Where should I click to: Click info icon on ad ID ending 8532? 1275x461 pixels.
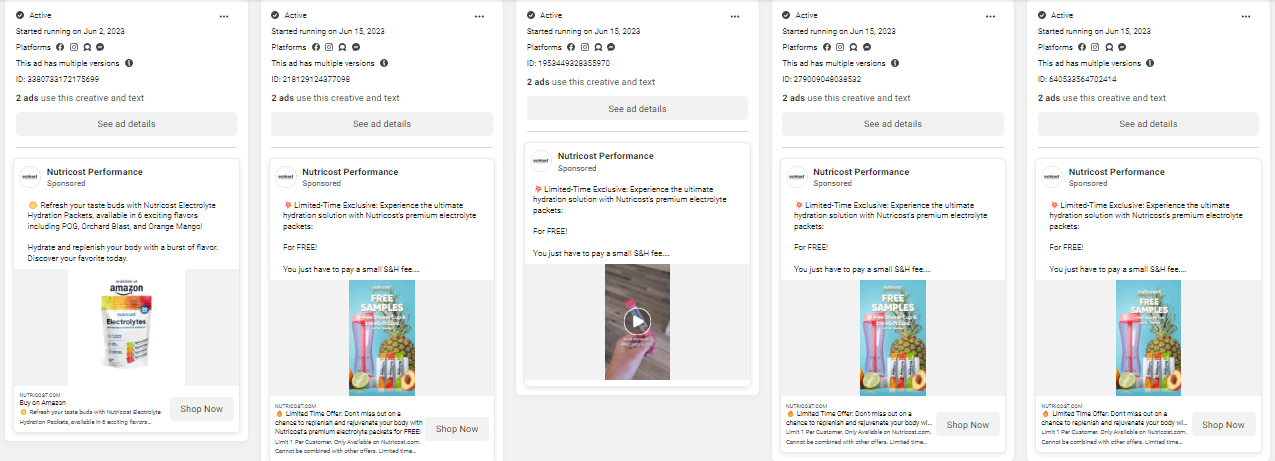click(895, 63)
